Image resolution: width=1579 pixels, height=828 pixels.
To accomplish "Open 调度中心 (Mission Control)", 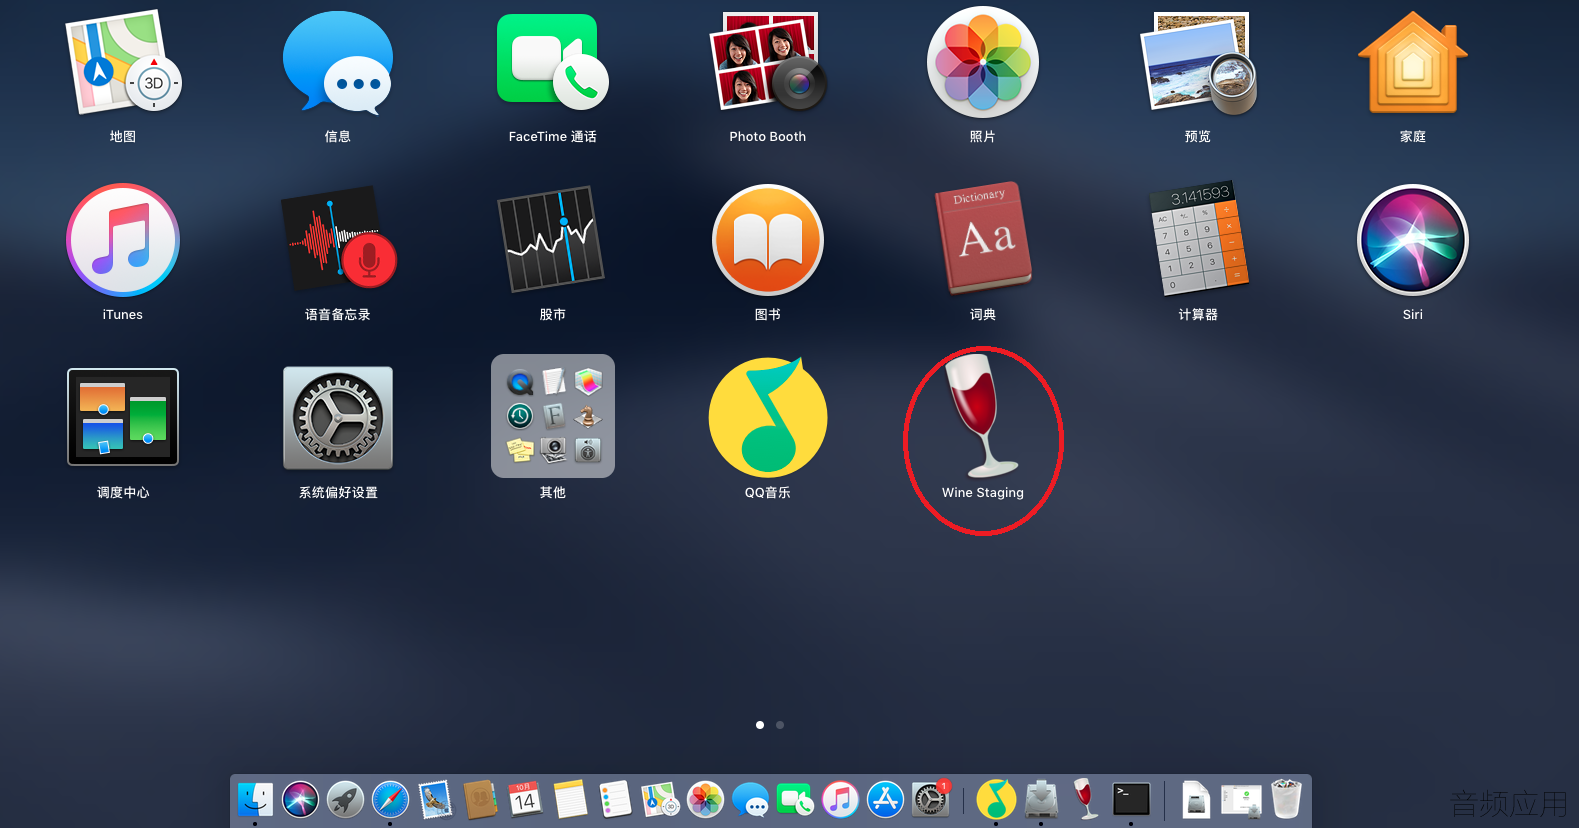I will click(x=123, y=417).
